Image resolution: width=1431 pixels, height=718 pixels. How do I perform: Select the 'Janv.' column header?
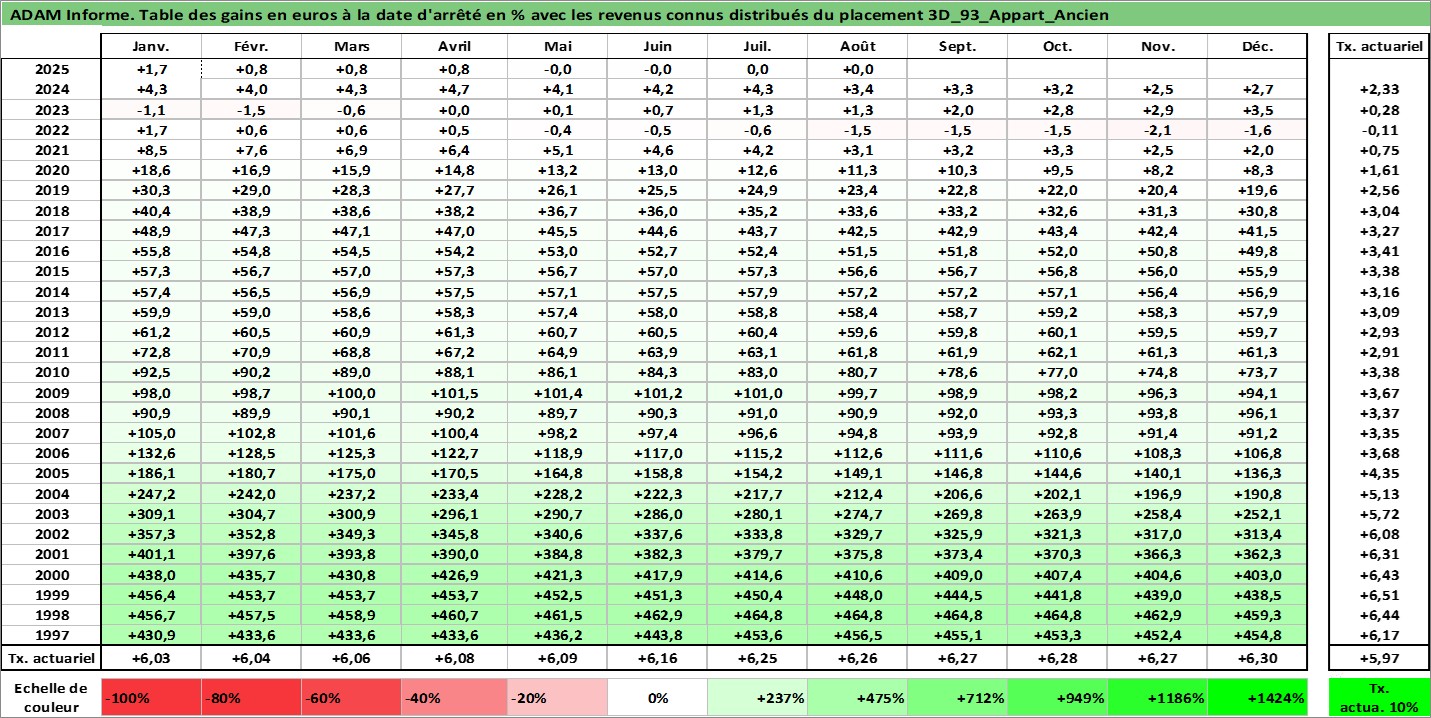pyautogui.click(x=151, y=47)
